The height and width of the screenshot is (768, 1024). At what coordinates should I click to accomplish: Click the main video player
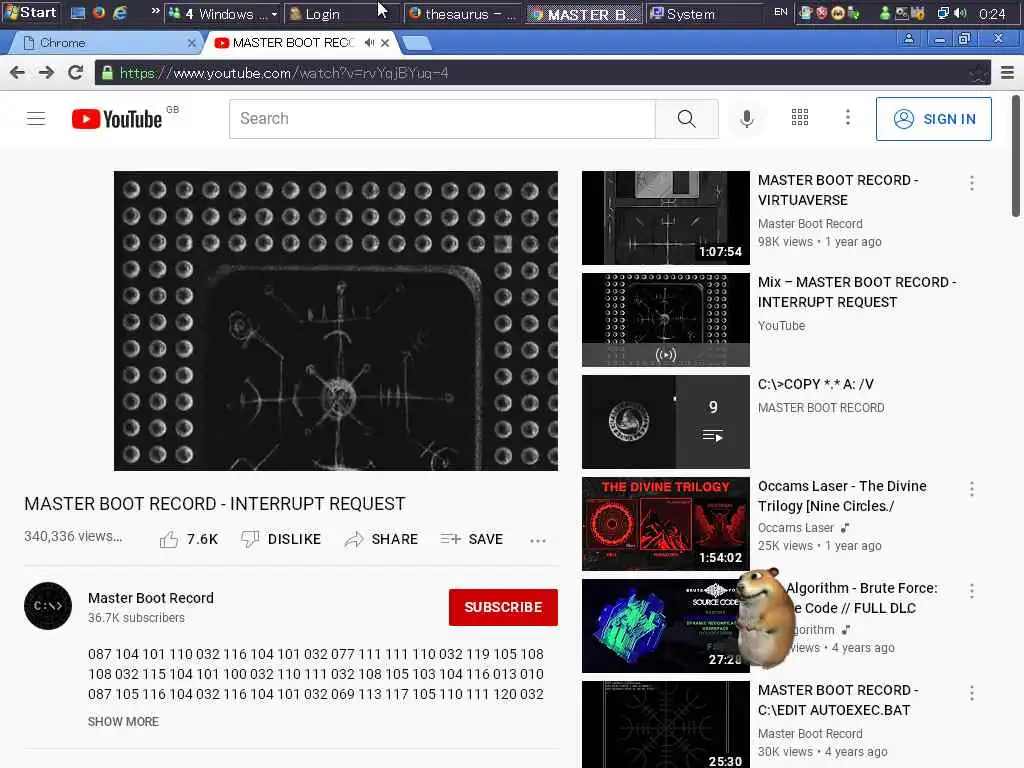[x=336, y=321]
